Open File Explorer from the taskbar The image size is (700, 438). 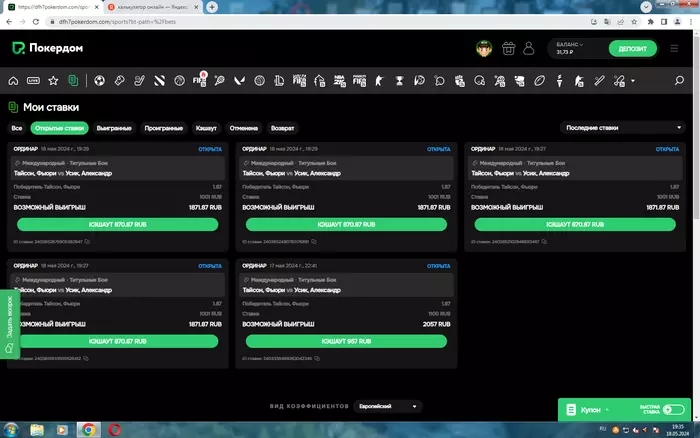pyautogui.click(x=37, y=430)
